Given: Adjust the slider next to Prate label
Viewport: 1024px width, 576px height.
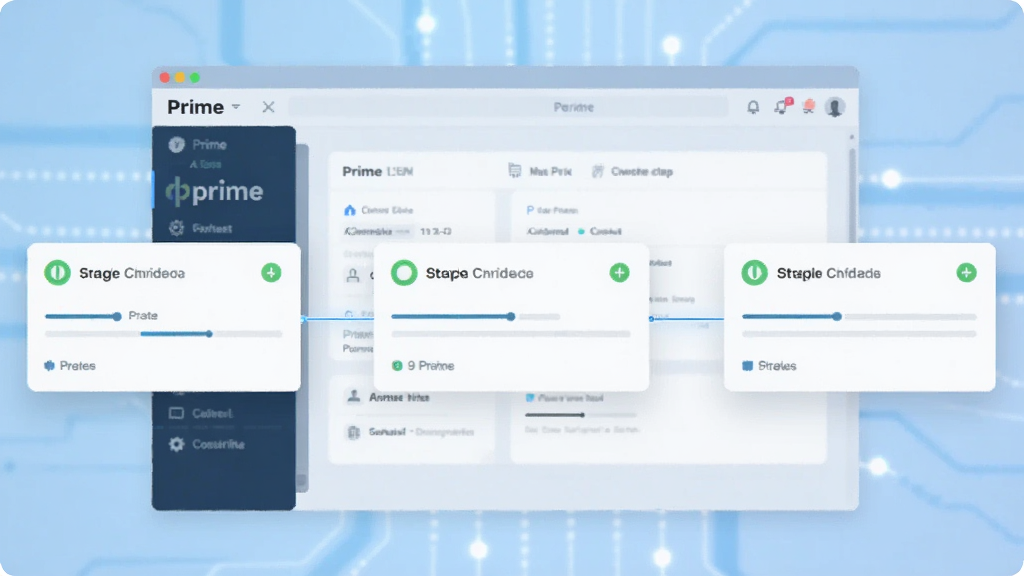Looking at the screenshot, I should coord(83,316).
